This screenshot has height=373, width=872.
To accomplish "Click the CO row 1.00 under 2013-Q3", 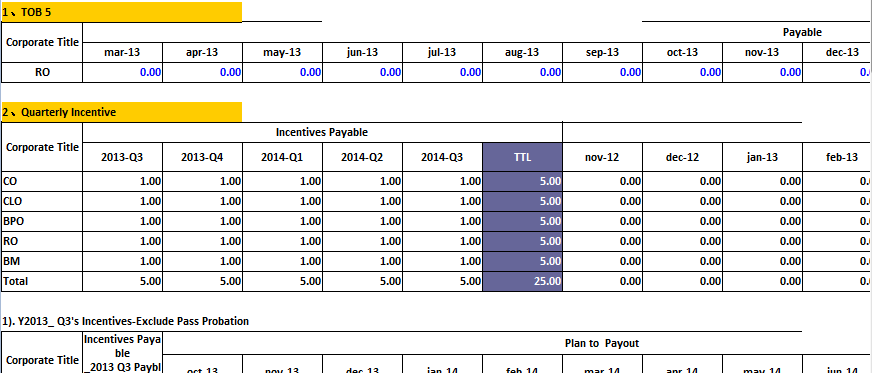I will tap(122, 181).
